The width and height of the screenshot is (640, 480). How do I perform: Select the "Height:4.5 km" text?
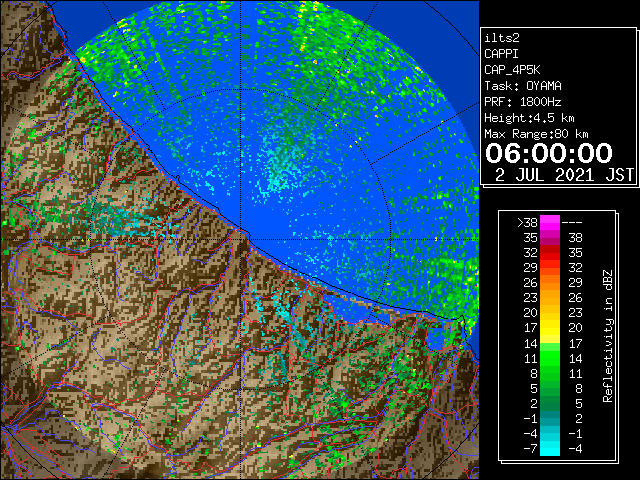pyautogui.click(x=529, y=118)
